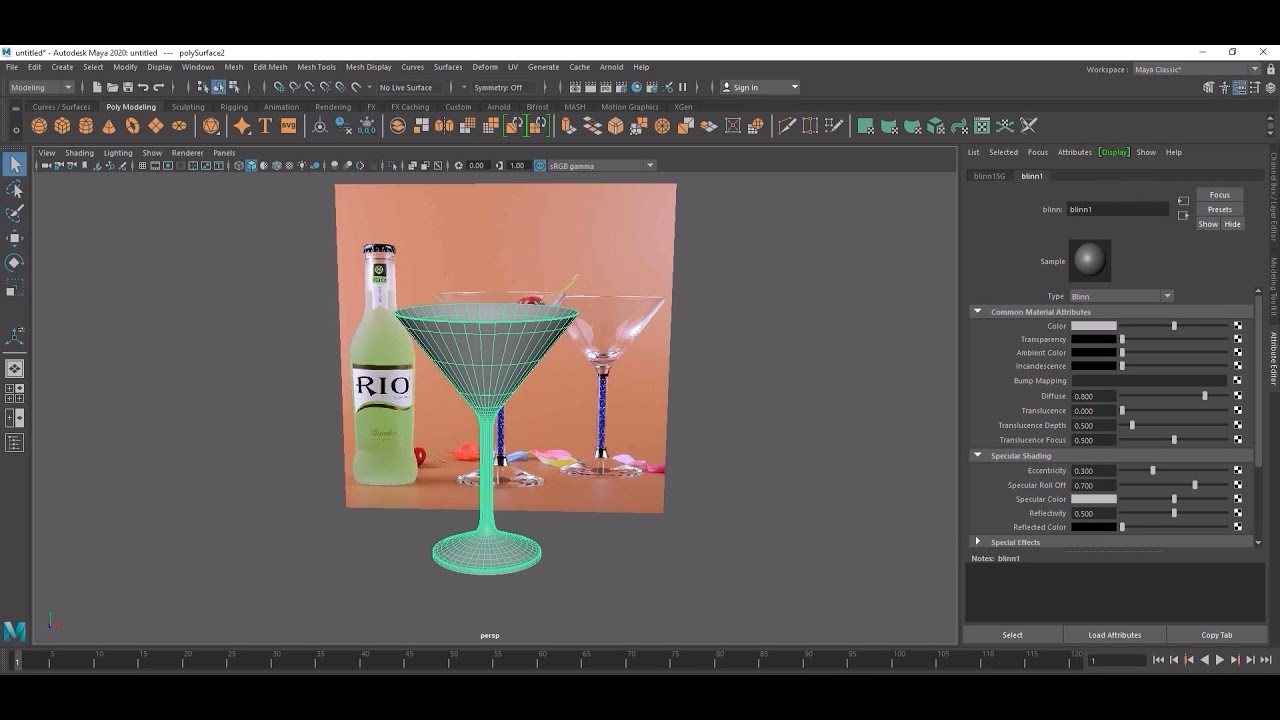Toggle the Modeling Toolkit sidebar icon

(x=1208, y=87)
